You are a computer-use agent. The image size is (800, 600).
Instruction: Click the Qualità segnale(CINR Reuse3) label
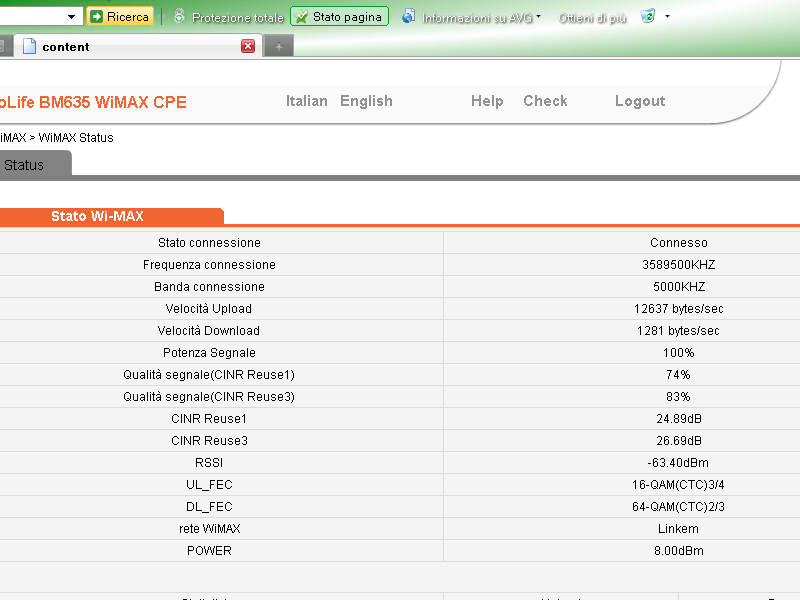(x=209, y=396)
